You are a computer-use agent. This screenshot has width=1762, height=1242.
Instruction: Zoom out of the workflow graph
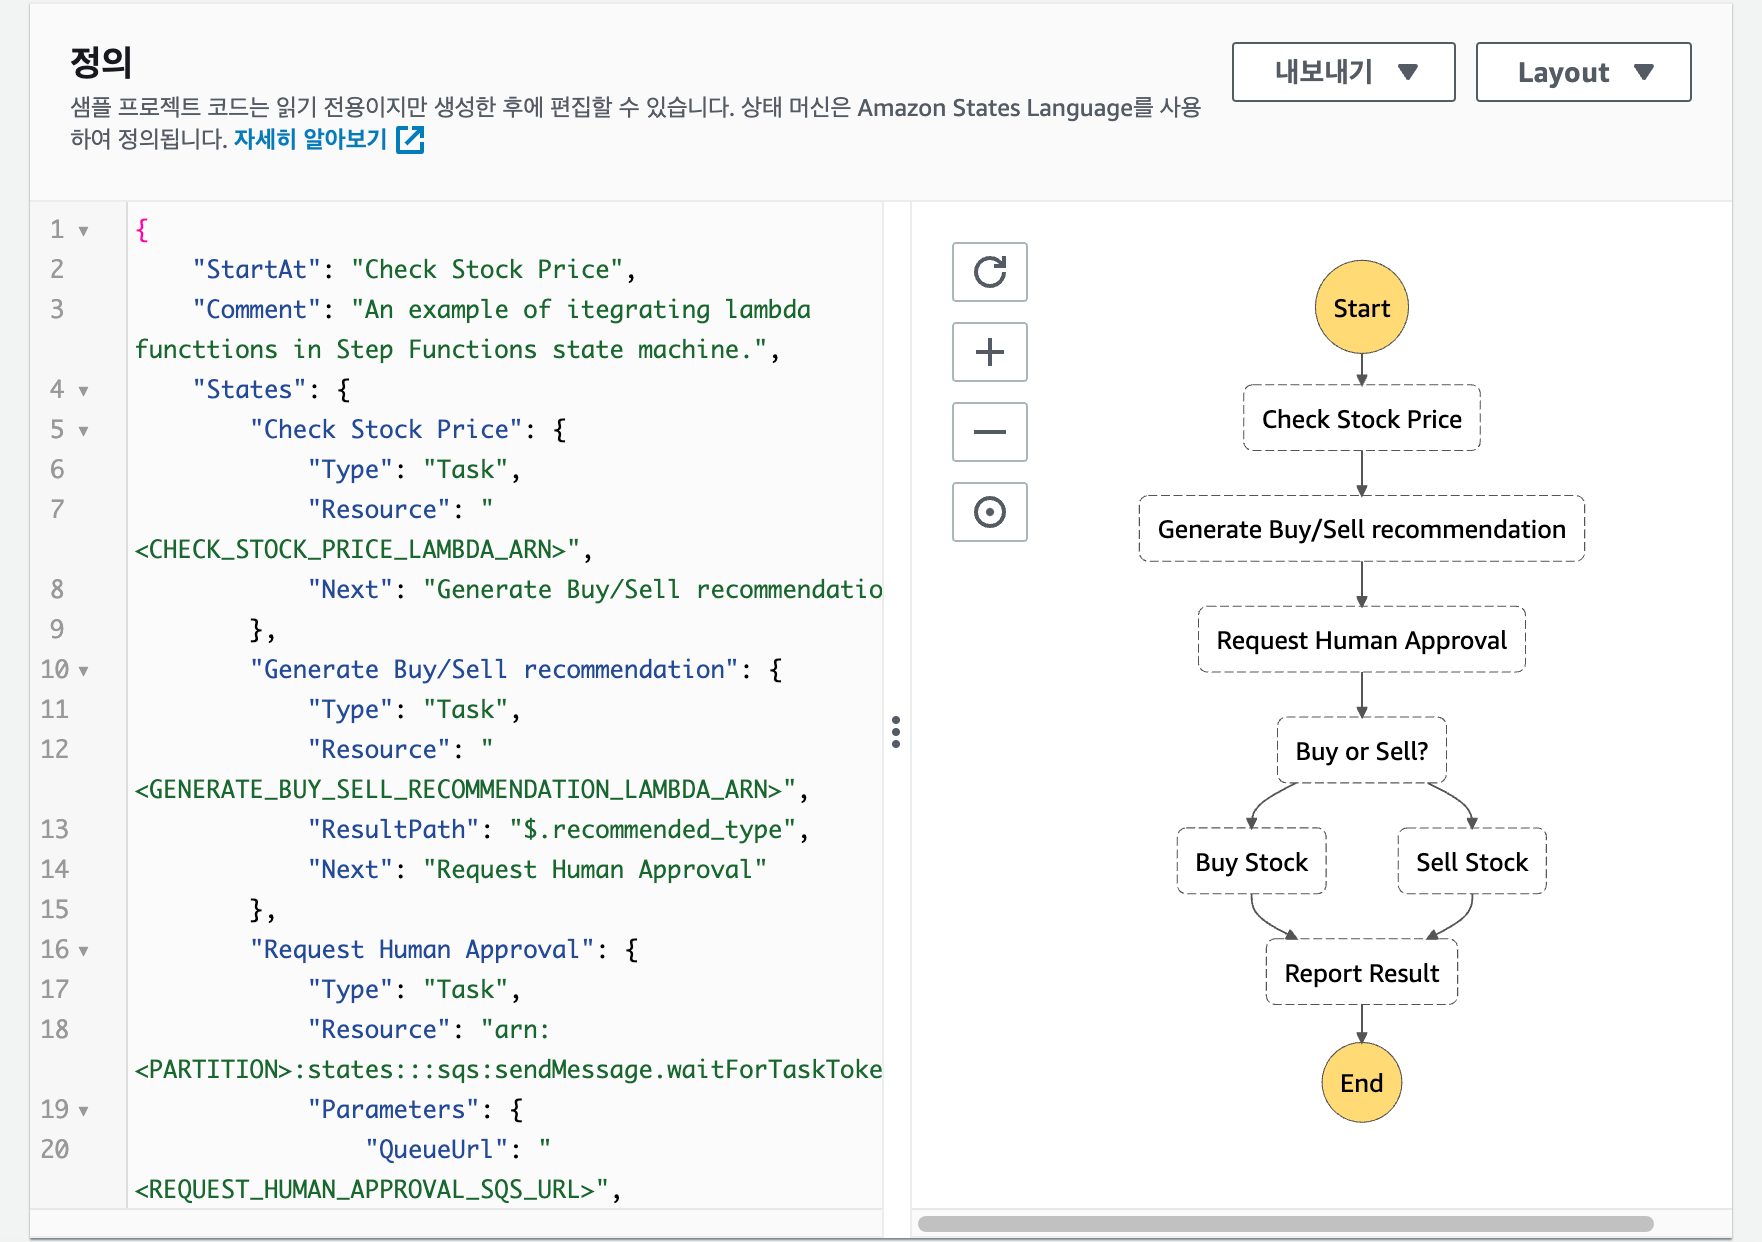(989, 432)
